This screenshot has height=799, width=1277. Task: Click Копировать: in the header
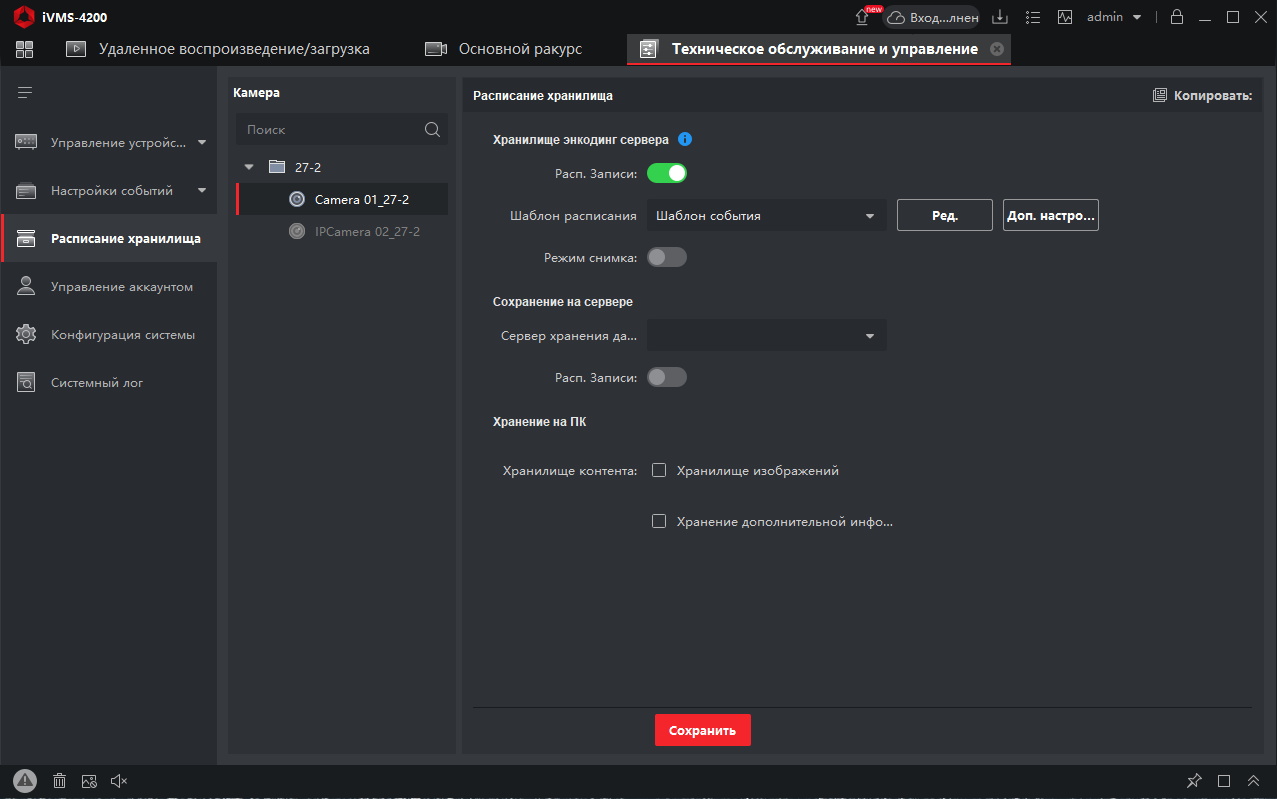[x=1202, y=96]
